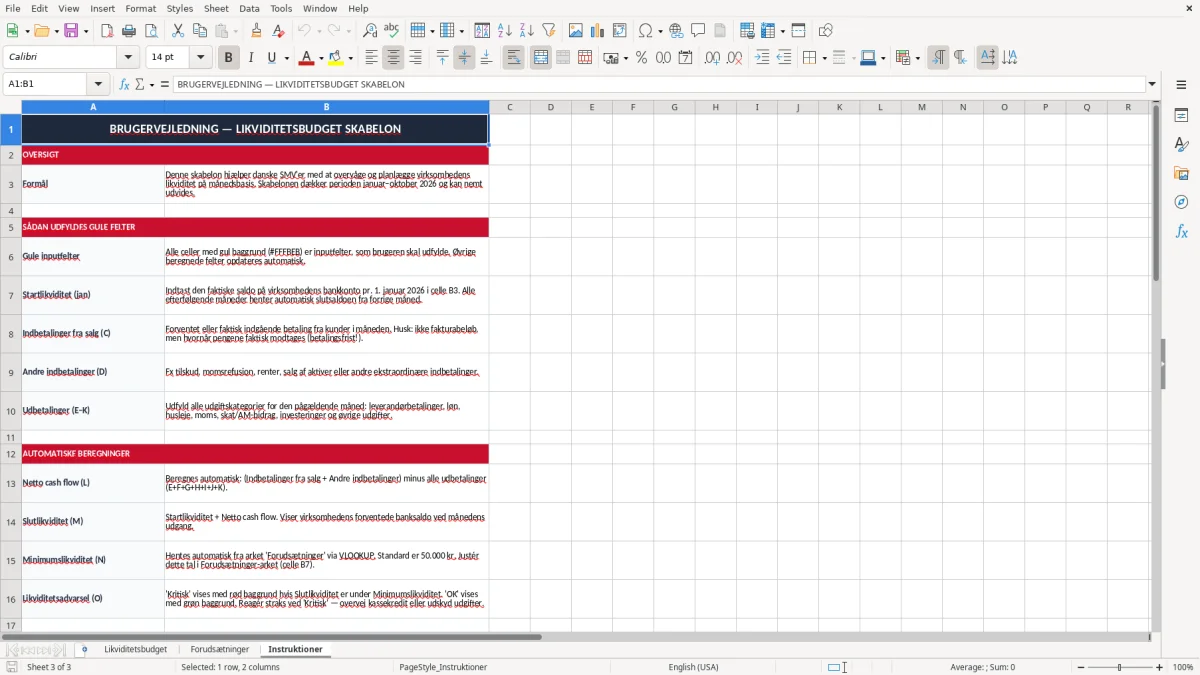Open the Font Name dropdown
Viewport: 1200px width, 675px height.
point(128,58)
